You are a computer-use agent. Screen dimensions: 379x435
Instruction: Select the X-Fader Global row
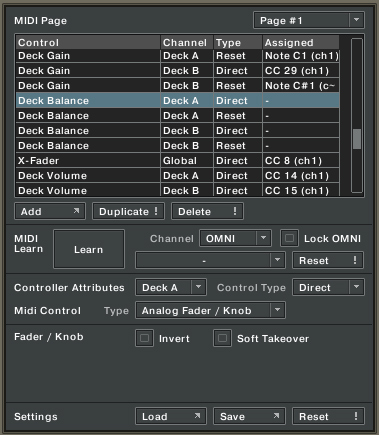pos(178,161)
